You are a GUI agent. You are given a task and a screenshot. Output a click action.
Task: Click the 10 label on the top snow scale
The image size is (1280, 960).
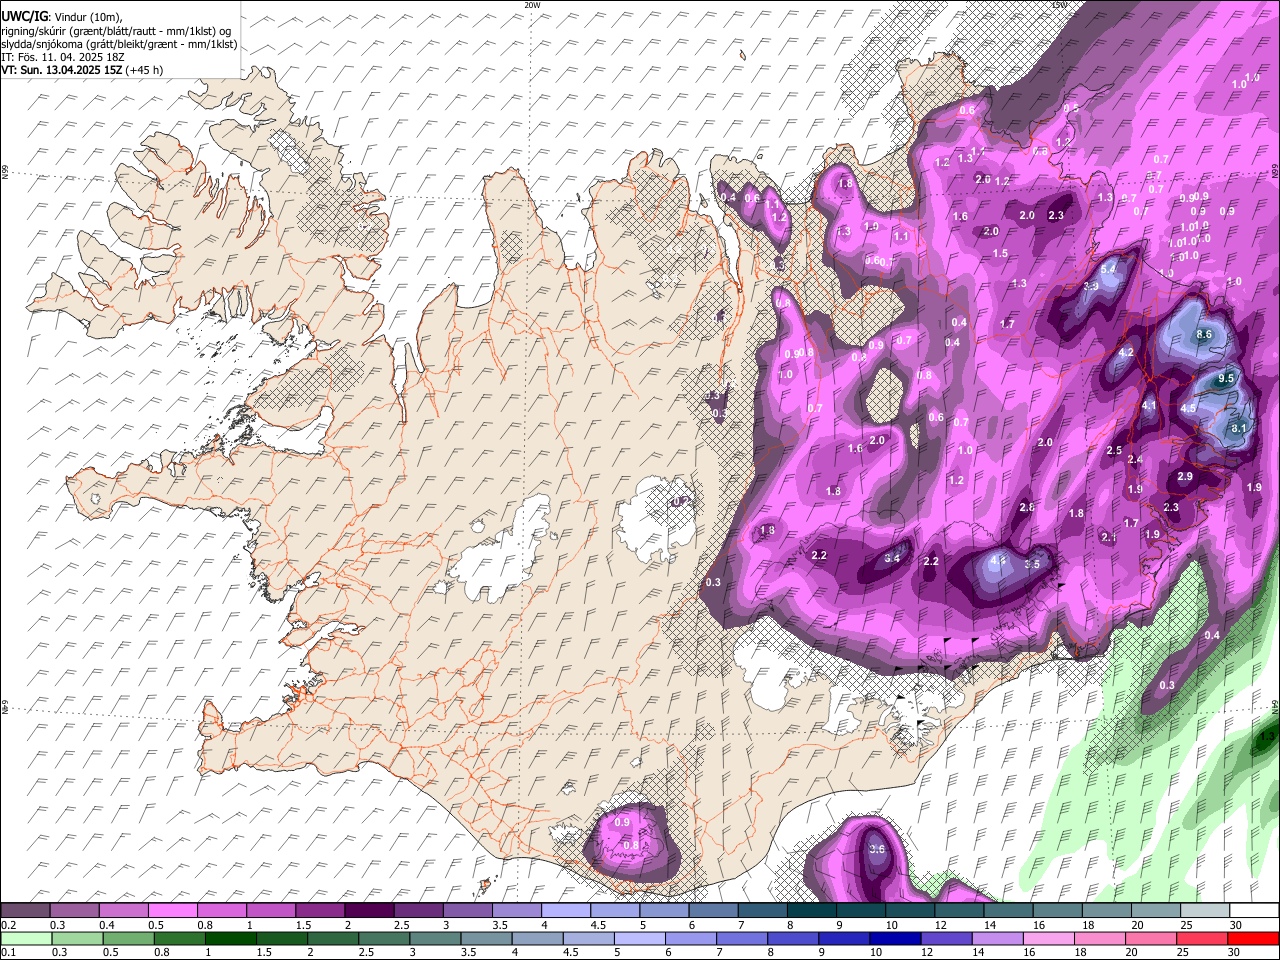tap(892, 925)
